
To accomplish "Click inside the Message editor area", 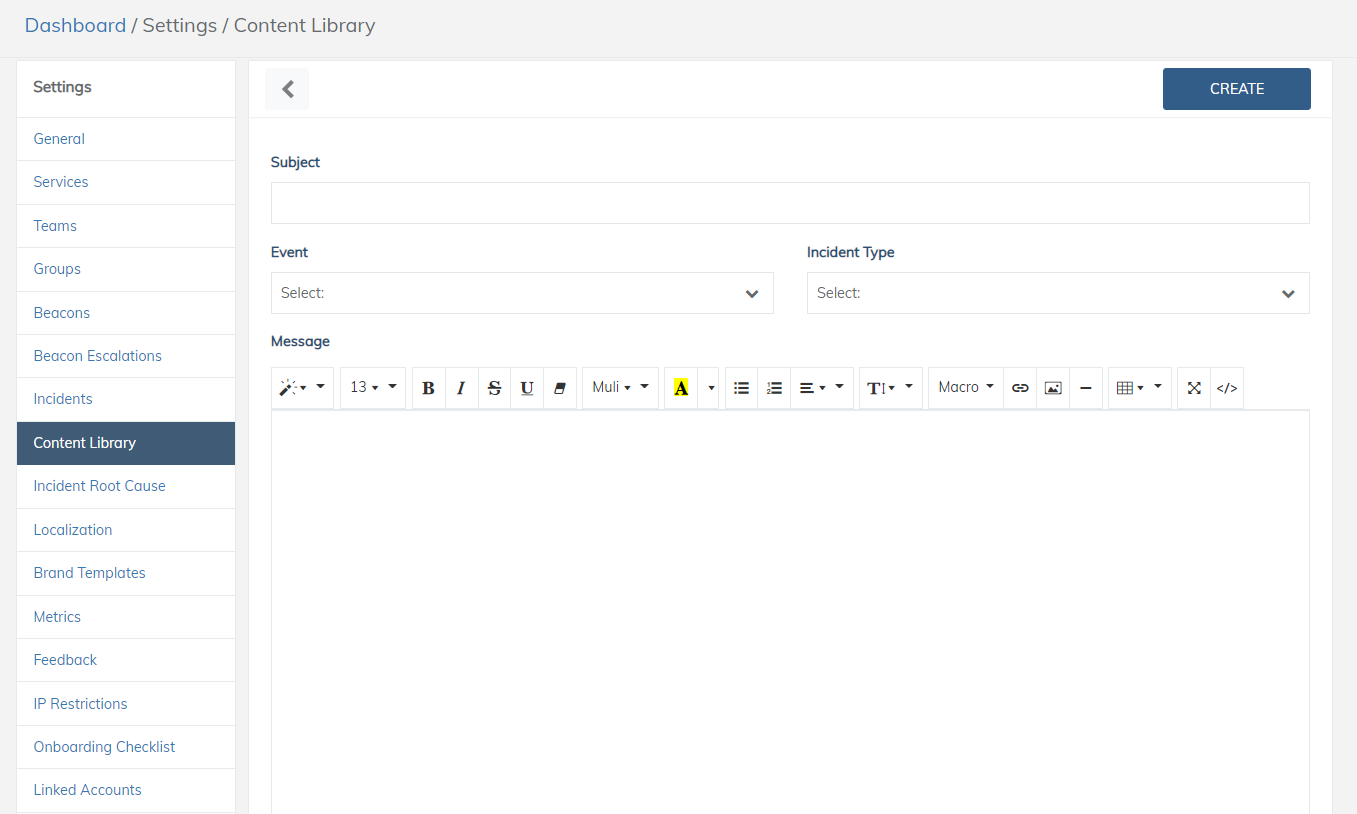I will pos(790,610).
